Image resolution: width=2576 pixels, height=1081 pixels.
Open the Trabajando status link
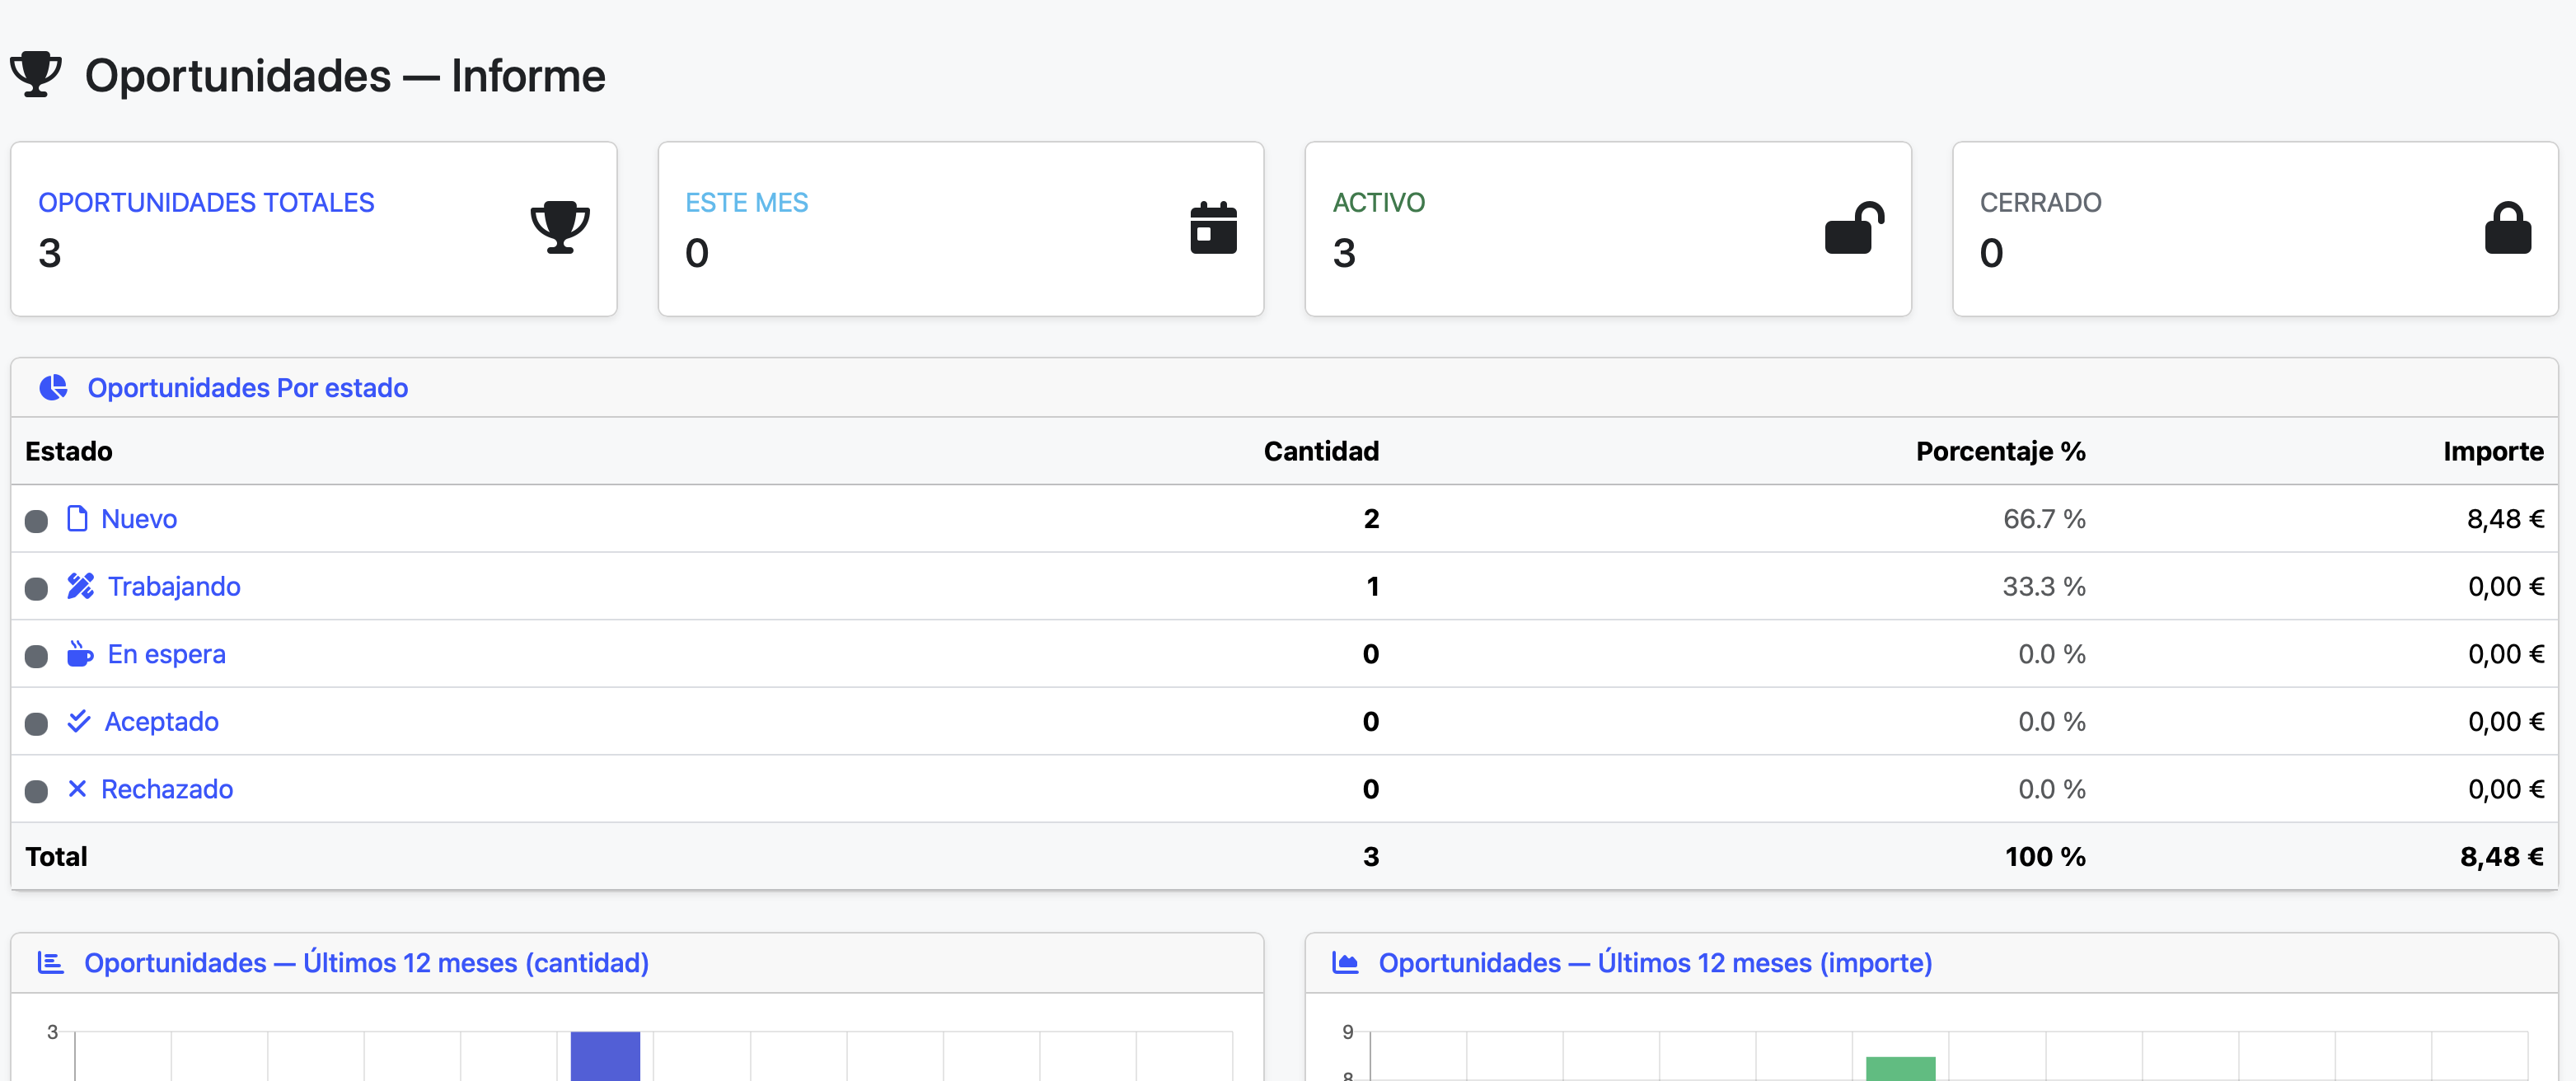point(174,587)
